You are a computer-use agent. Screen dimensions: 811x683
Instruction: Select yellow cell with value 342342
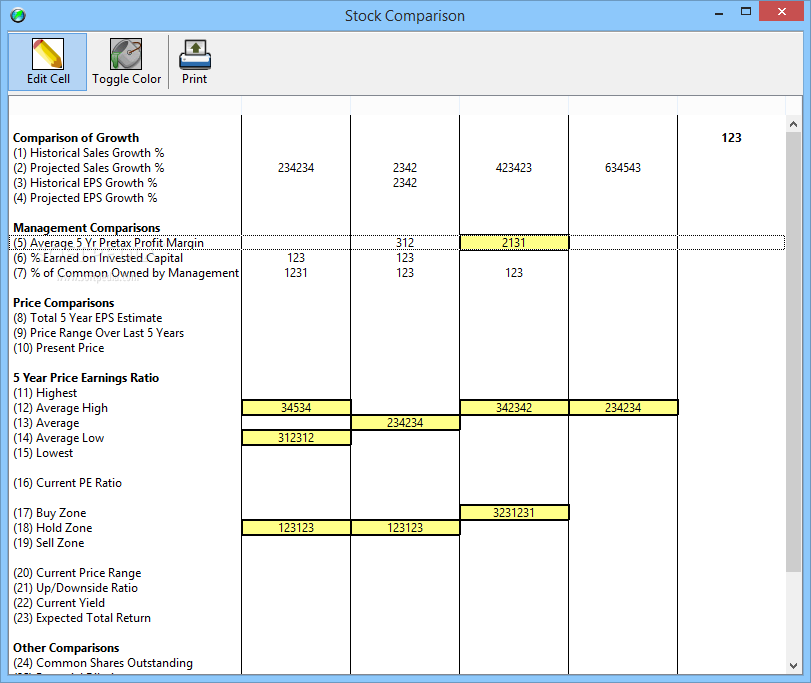[514, 407]
